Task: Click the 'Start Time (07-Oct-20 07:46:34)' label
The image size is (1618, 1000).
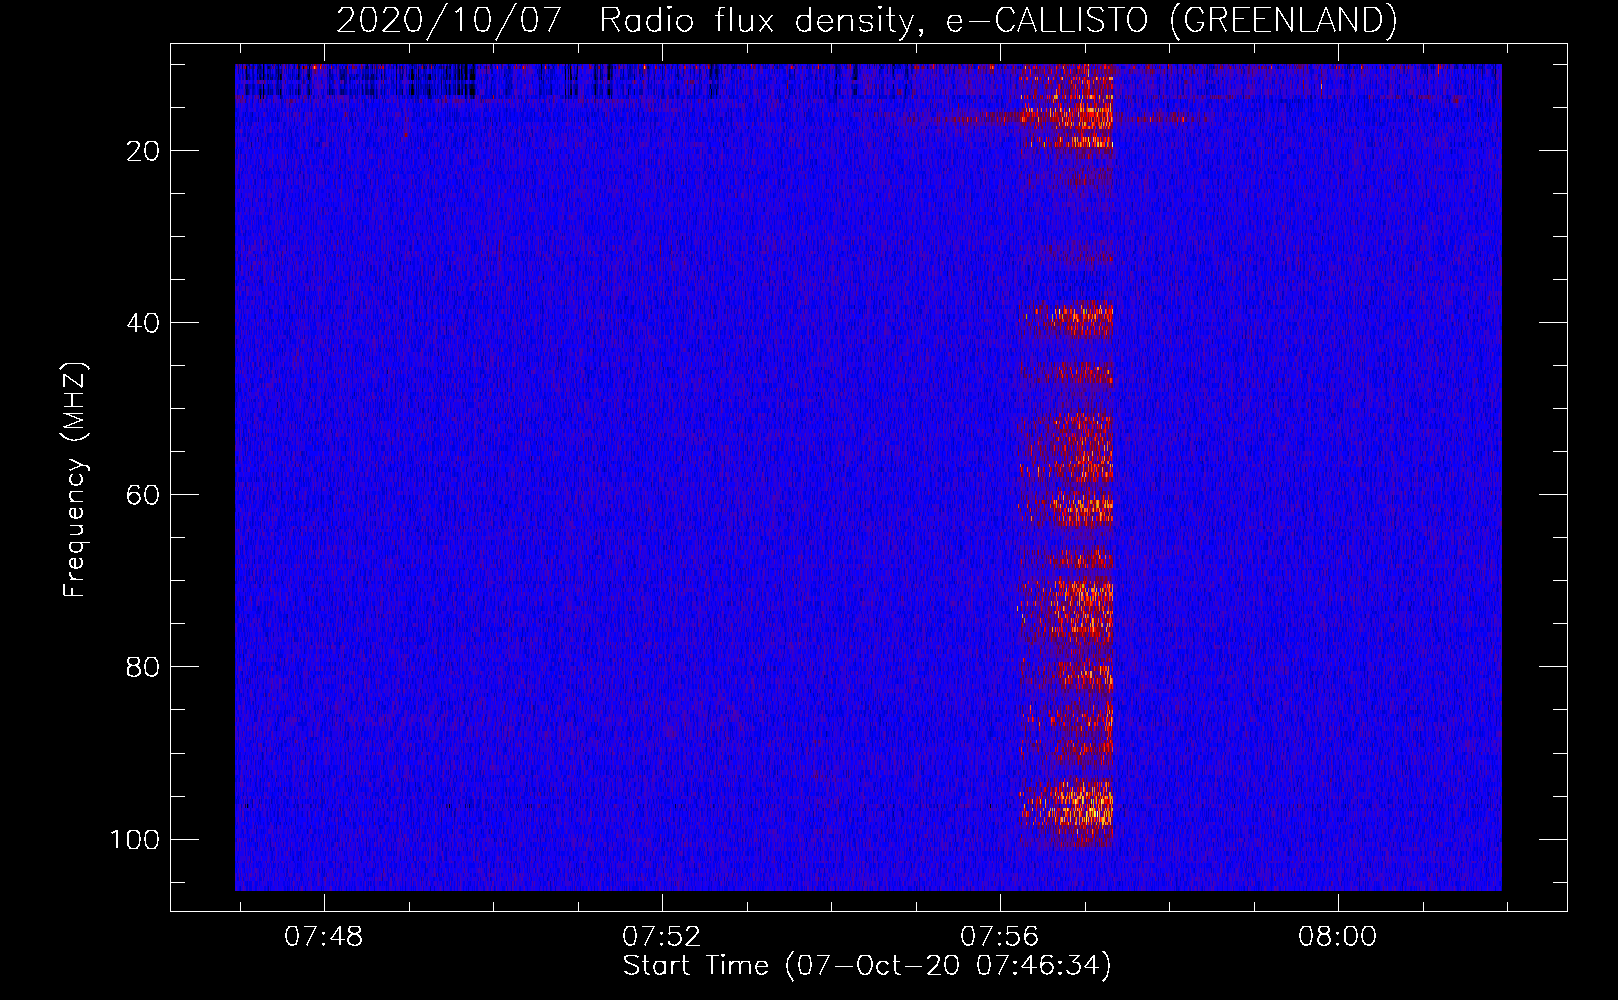Action: 867,966
